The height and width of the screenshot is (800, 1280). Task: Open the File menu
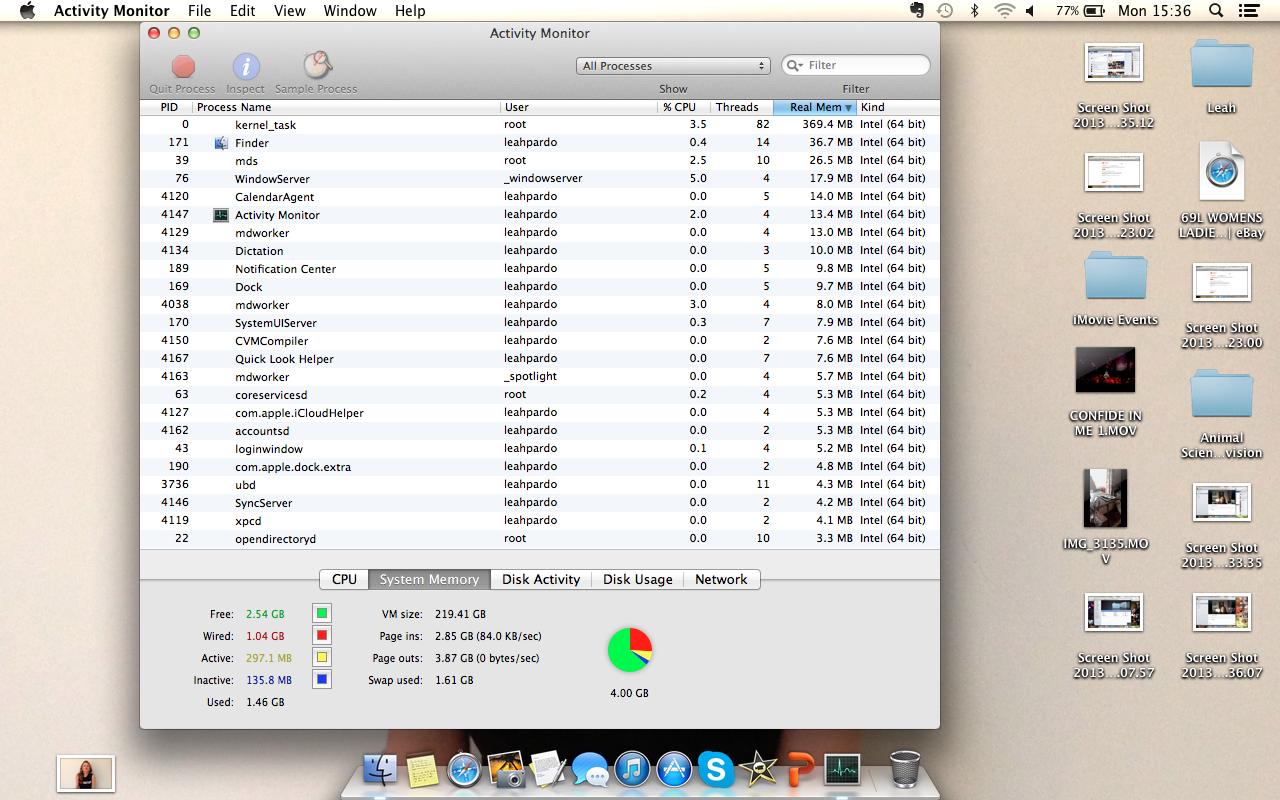click(199, 11)
